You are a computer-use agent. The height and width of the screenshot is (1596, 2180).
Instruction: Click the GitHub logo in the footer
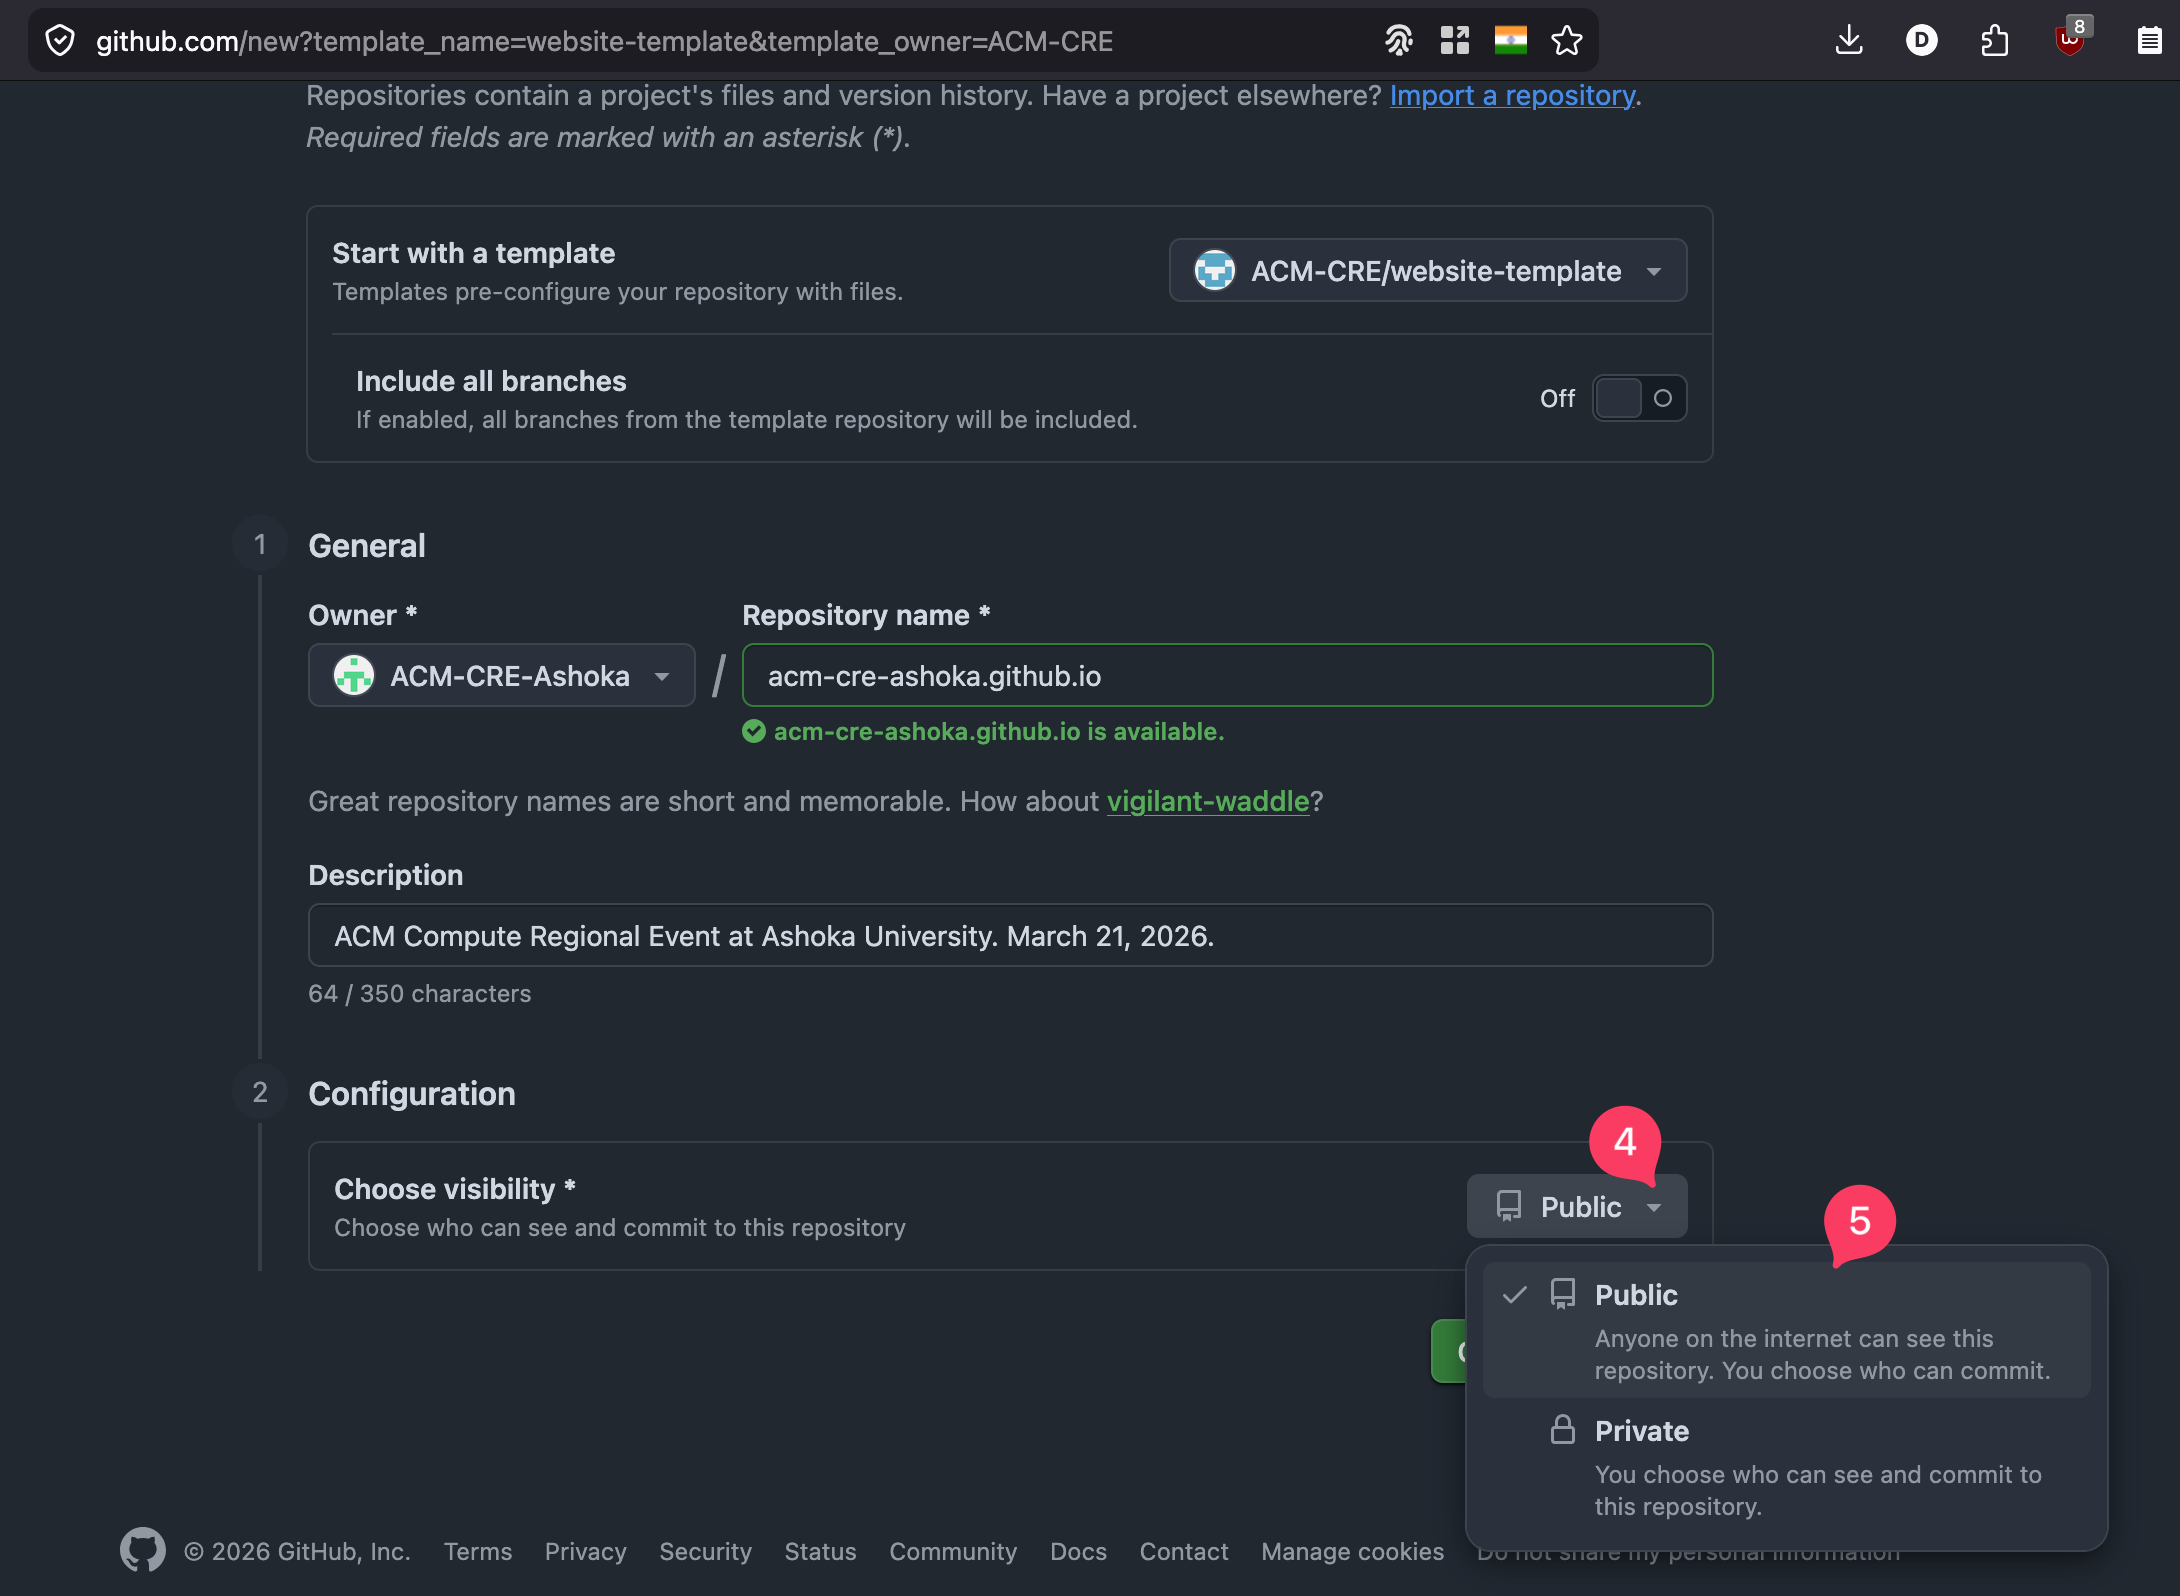click(x=143, y=1550)
